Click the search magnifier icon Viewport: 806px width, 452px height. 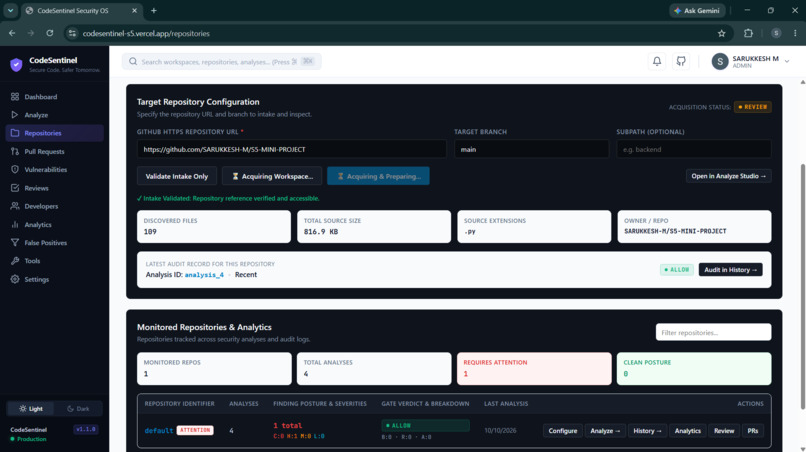[133, 62]
